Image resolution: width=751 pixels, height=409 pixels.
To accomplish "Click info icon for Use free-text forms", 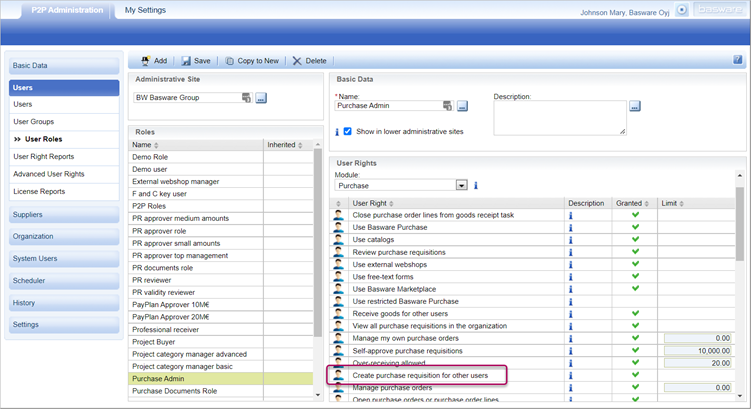I will [x=570, y=277].
